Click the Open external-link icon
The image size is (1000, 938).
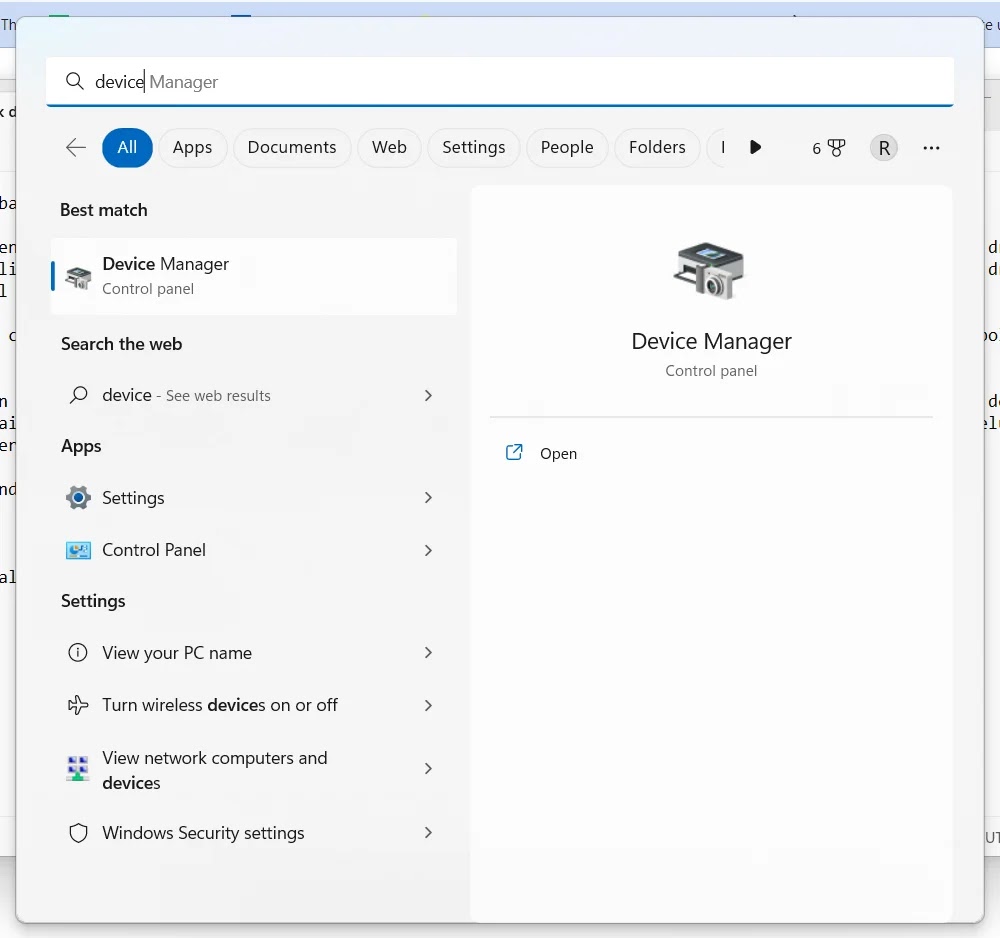point(514,452)
